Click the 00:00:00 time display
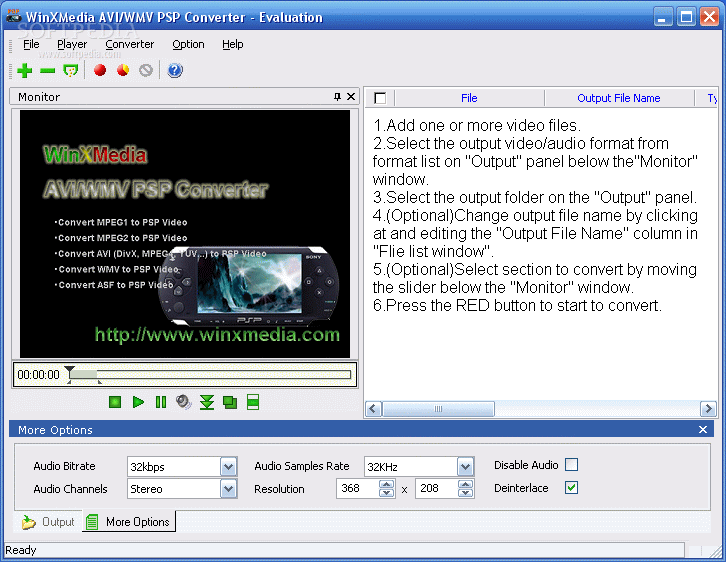This screenshot has width=726, height=562. 38,375
